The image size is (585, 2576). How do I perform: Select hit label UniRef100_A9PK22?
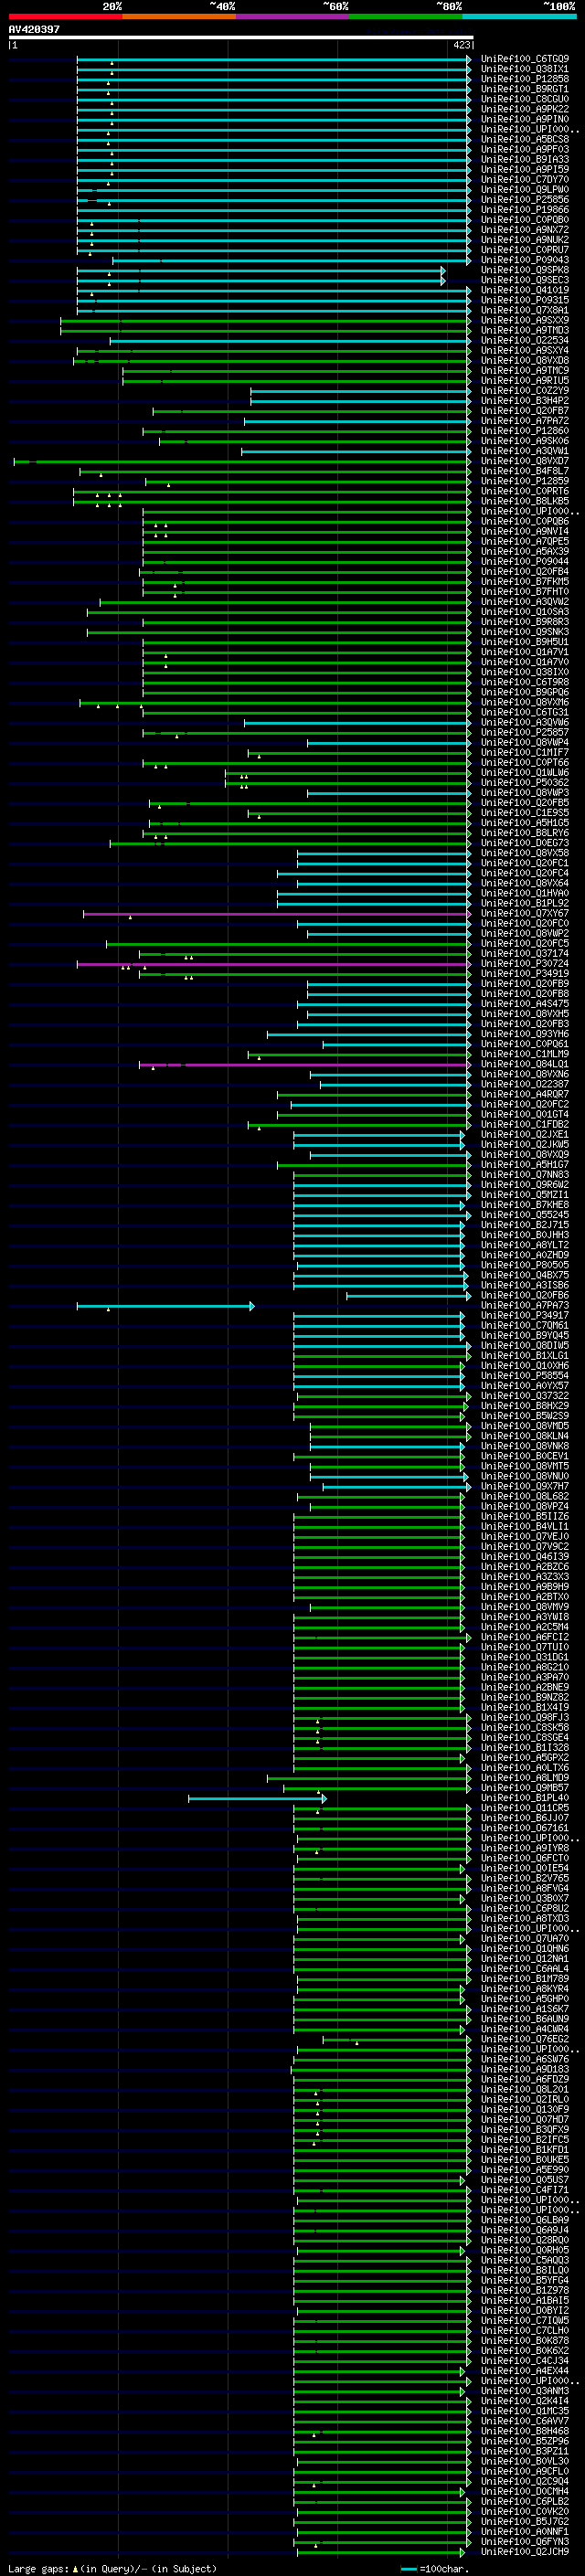click(x=525, y=109)
